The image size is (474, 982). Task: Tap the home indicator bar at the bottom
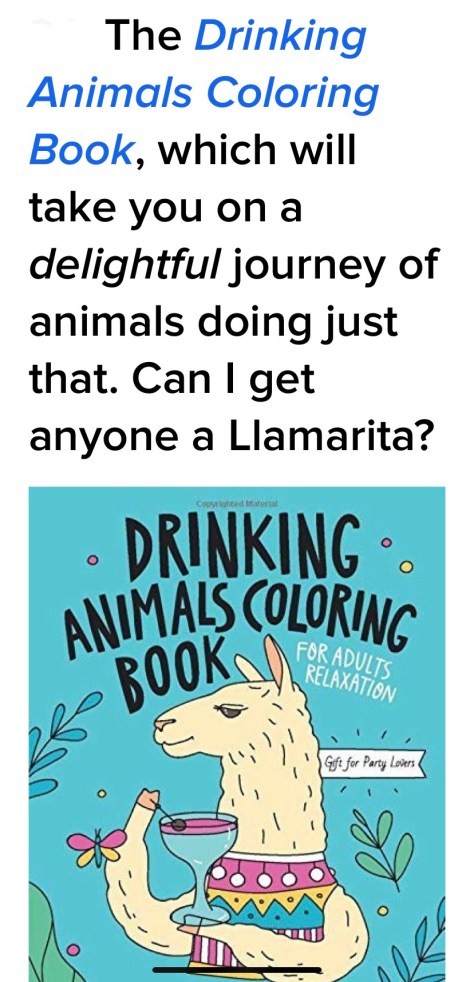coord(237,971)
